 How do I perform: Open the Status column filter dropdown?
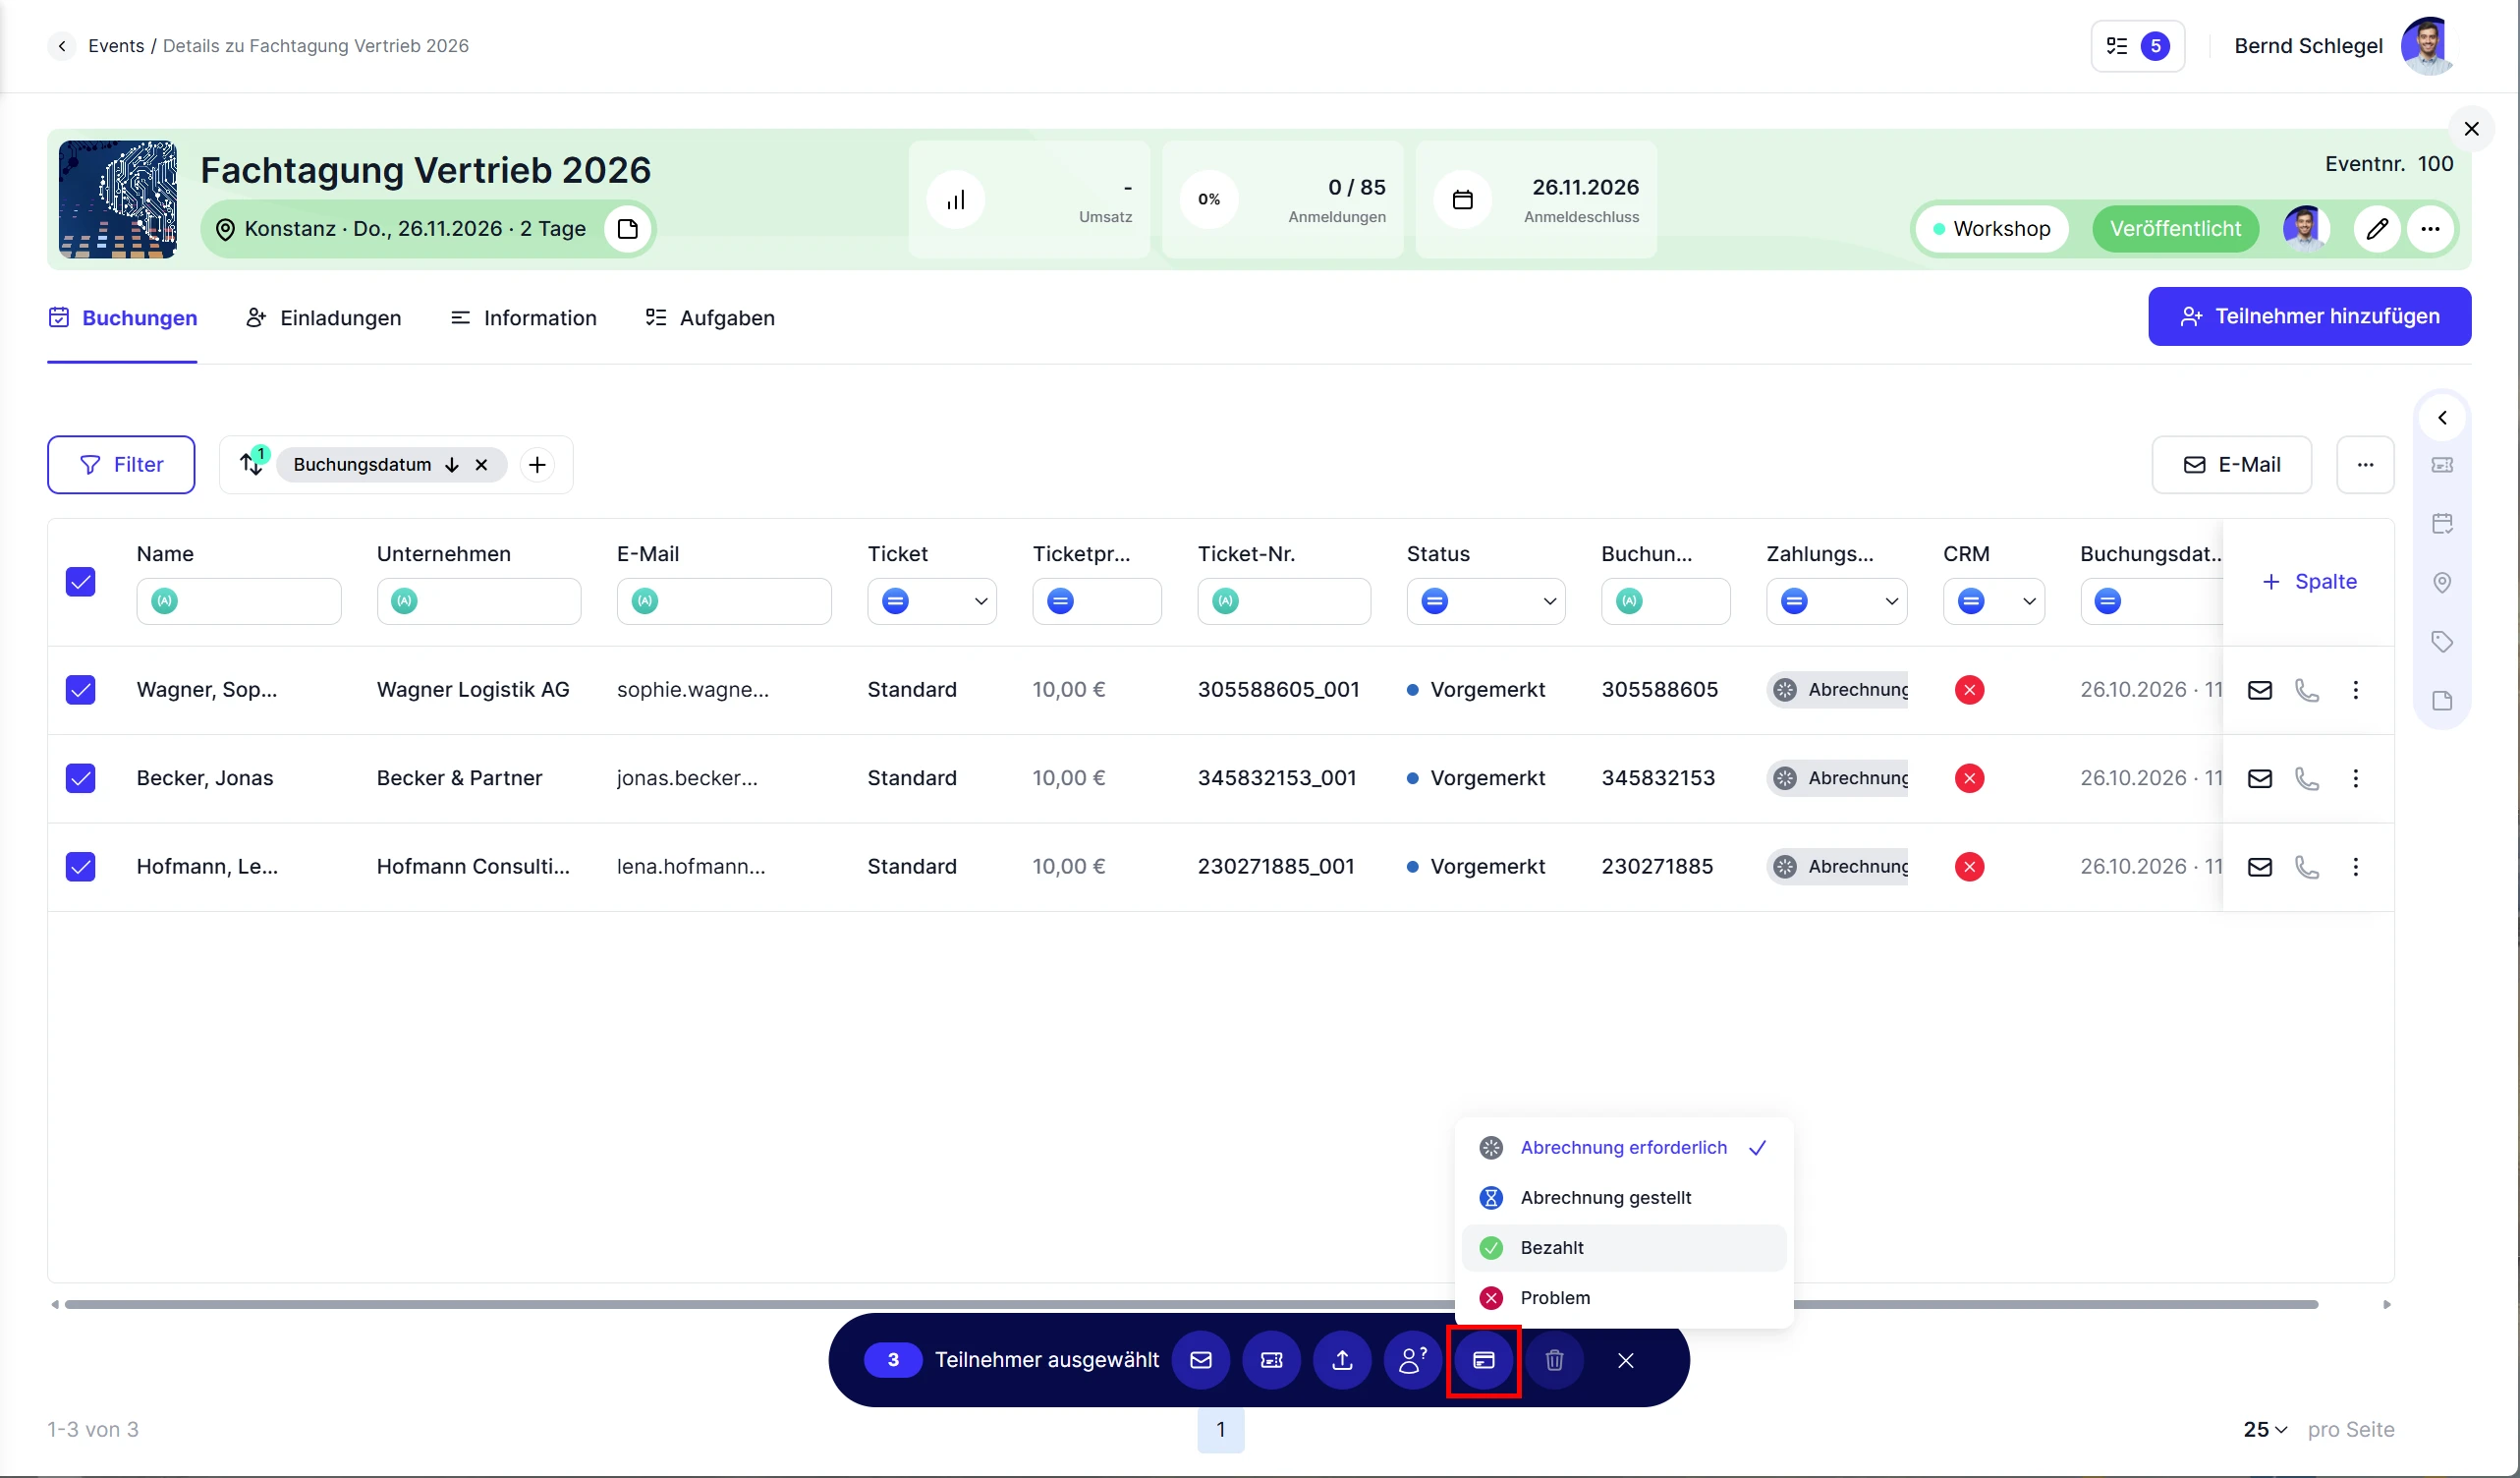coord(1485,601)
